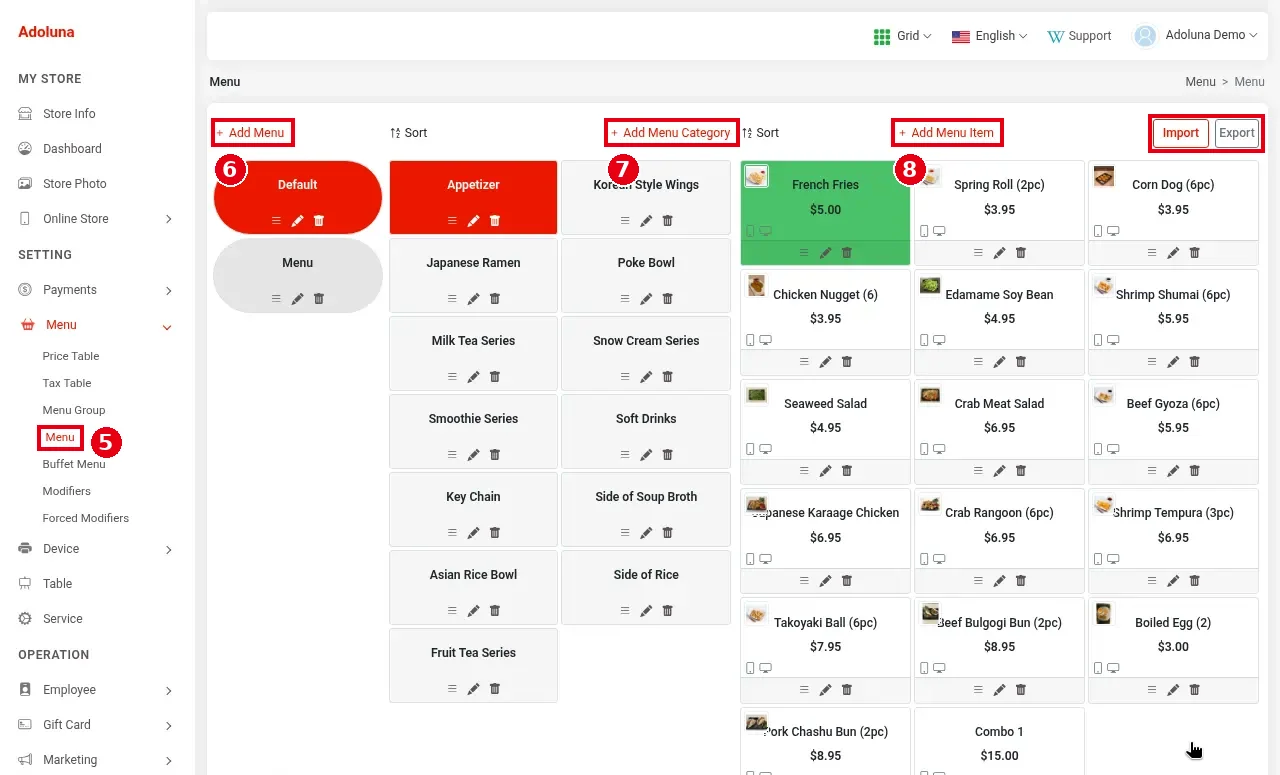Delete the Milk Tea Series category
The height and width of the screenshot is (775, 1280).
click(495, 377)
